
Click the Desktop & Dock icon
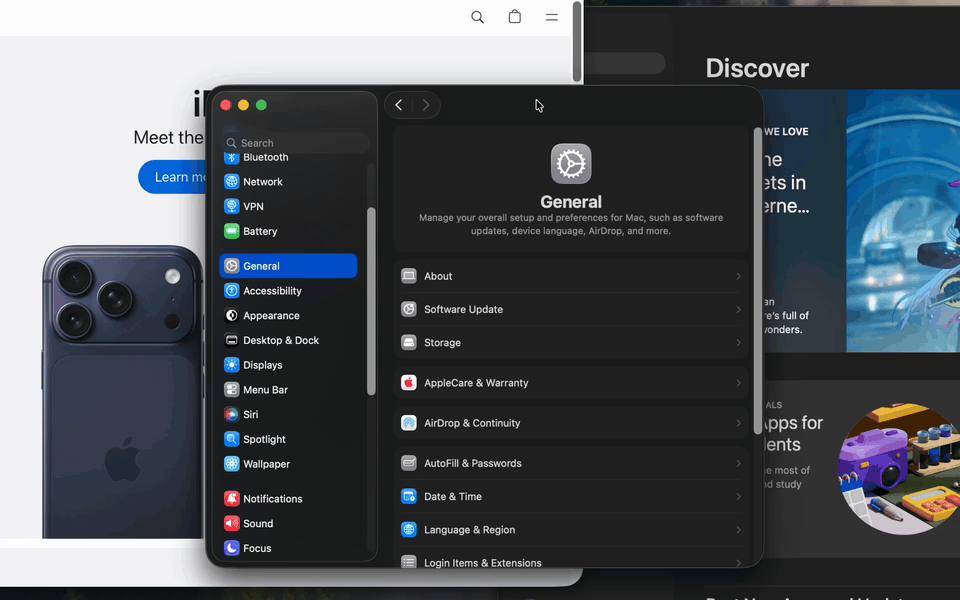(x=231, y=340)
